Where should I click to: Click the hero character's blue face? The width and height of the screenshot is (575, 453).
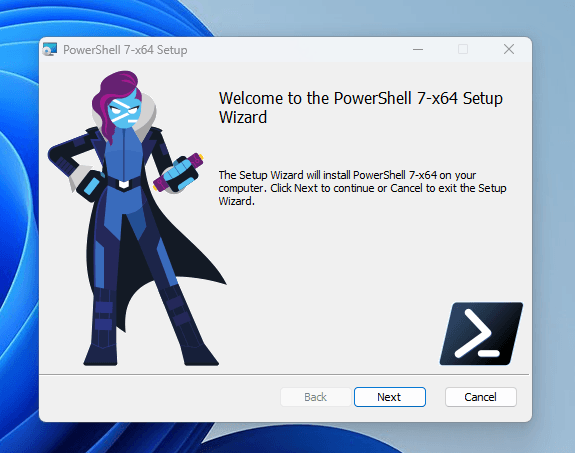point(125,110)
